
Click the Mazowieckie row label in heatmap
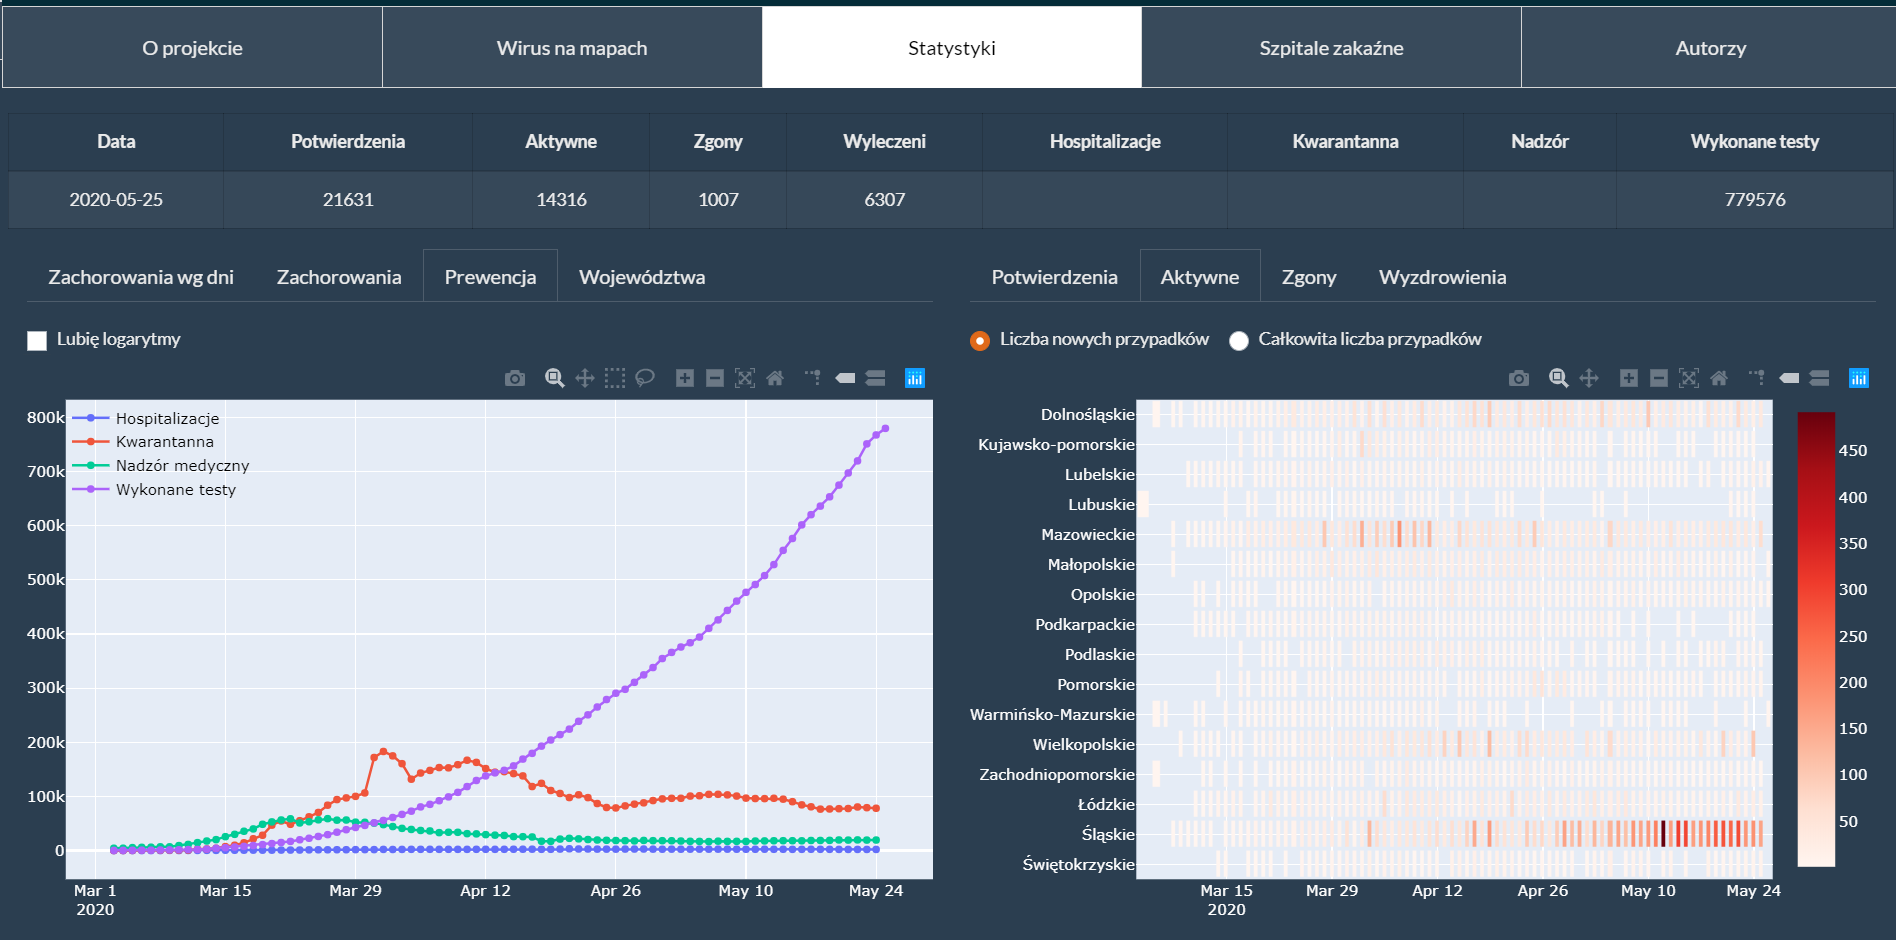point(1088,534)
